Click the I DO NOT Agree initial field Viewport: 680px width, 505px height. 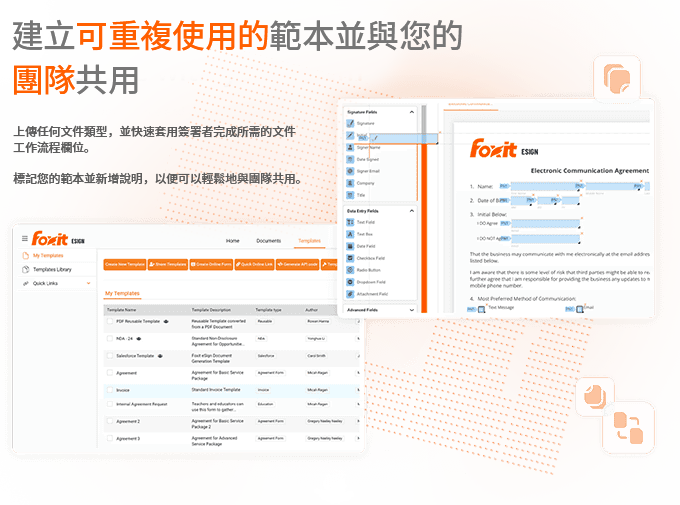click(546, 239)
